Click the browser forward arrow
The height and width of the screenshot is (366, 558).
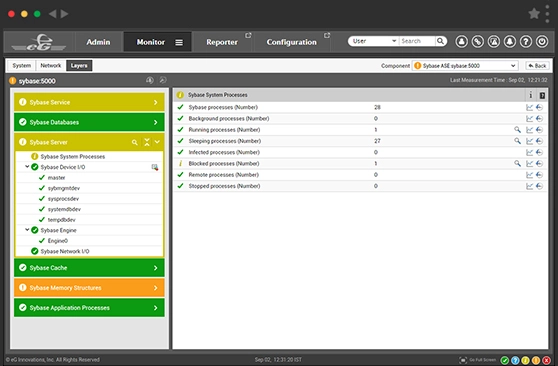click(x=64, y=14)
